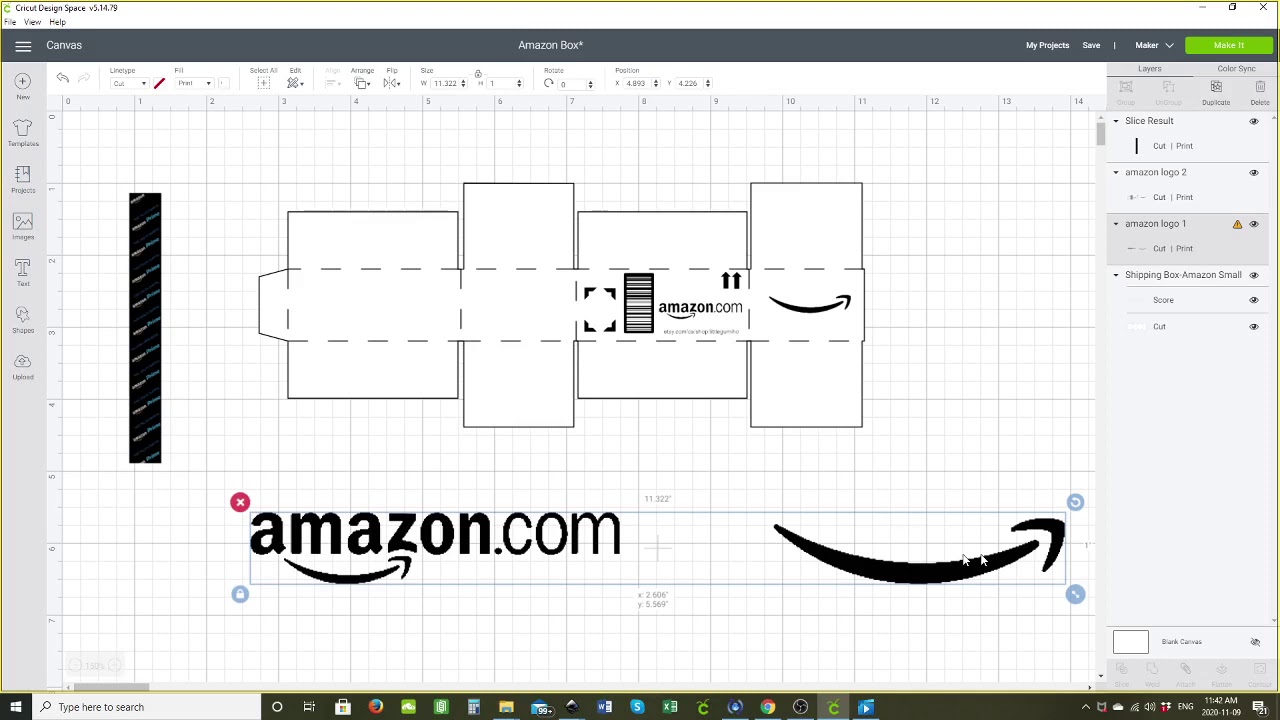
Task: Click the Canvas title label
Action: [x=63, y=45]
